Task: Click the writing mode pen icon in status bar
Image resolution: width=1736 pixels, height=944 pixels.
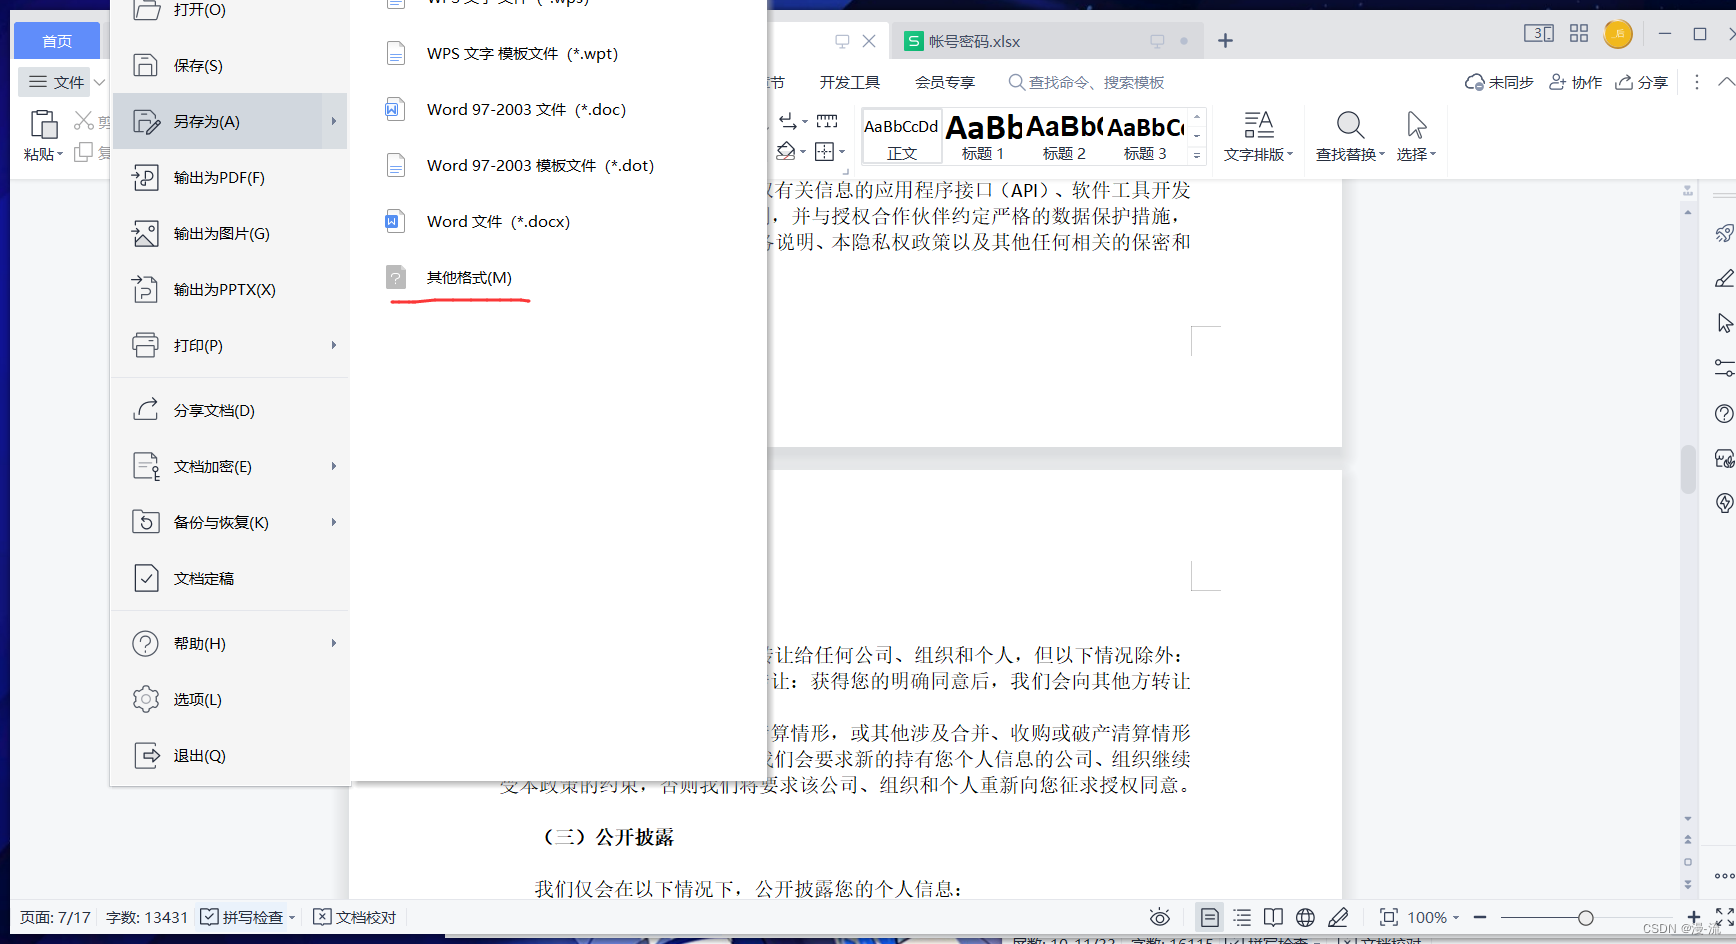Action: [x=1338, y=917]
